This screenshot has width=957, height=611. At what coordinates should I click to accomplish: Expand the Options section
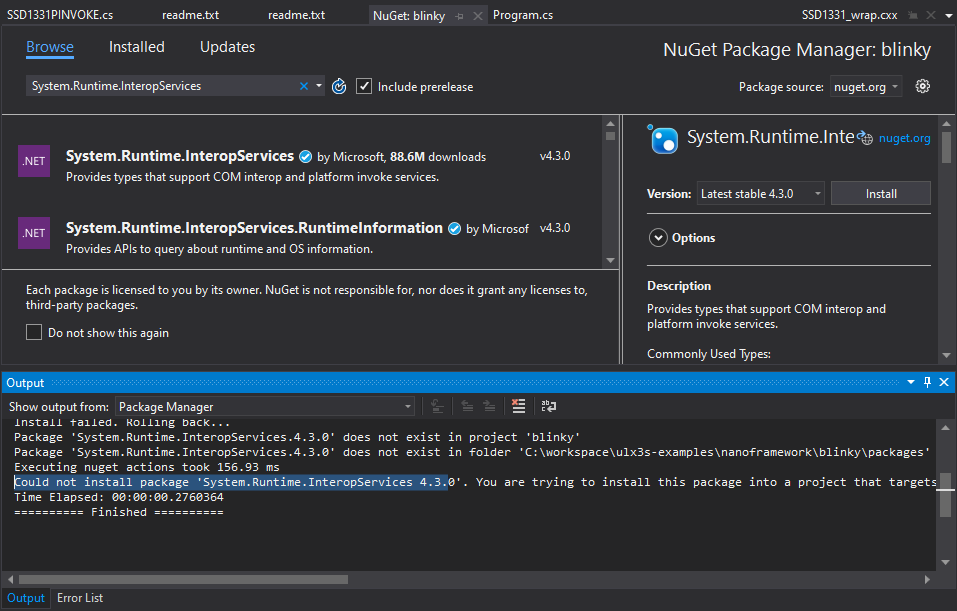pos(658,237)
